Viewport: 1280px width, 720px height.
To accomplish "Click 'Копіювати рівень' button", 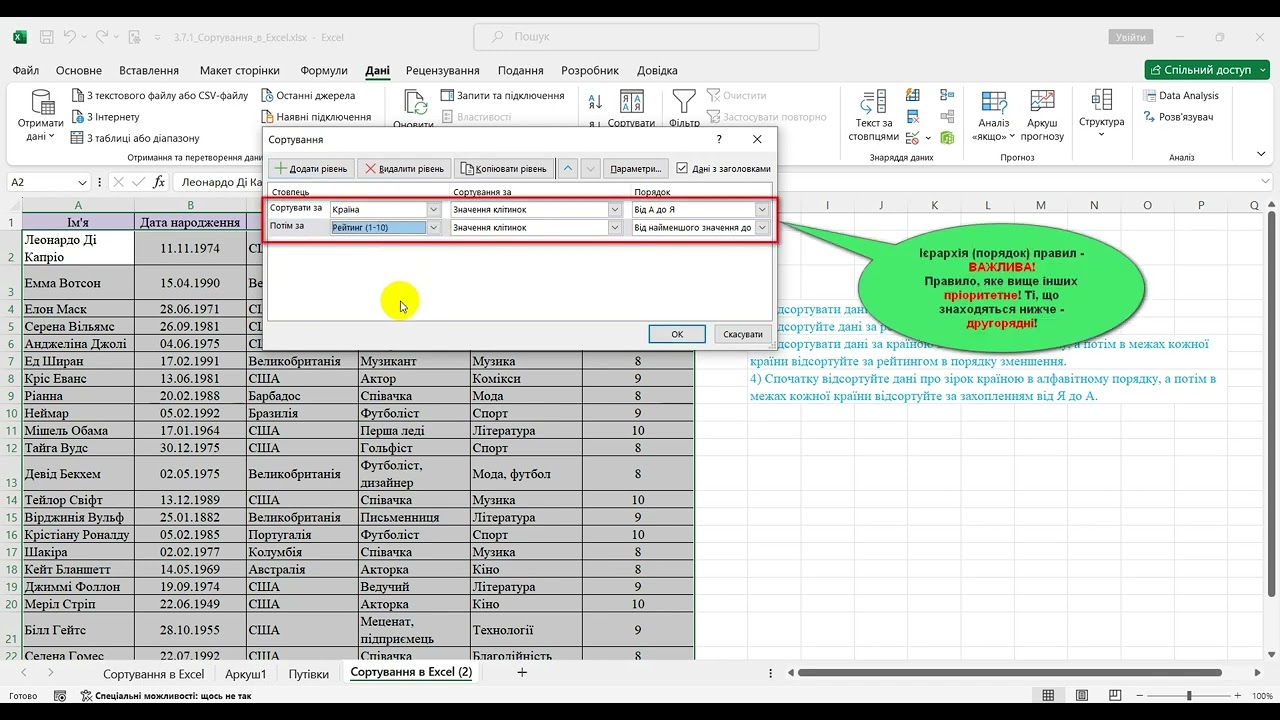I will click(505, 169).
